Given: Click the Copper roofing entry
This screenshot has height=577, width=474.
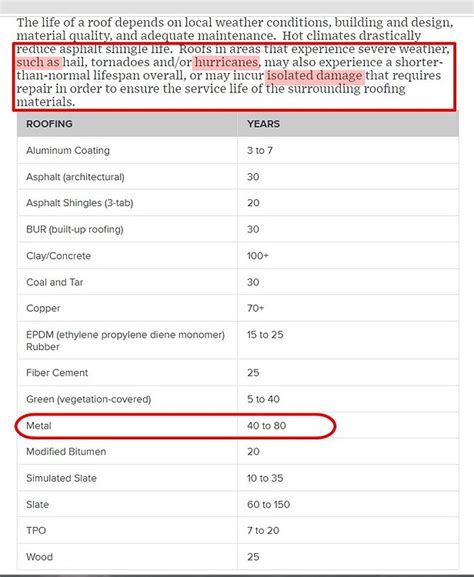Looking at the screenshot, I should tap(43, 308).
